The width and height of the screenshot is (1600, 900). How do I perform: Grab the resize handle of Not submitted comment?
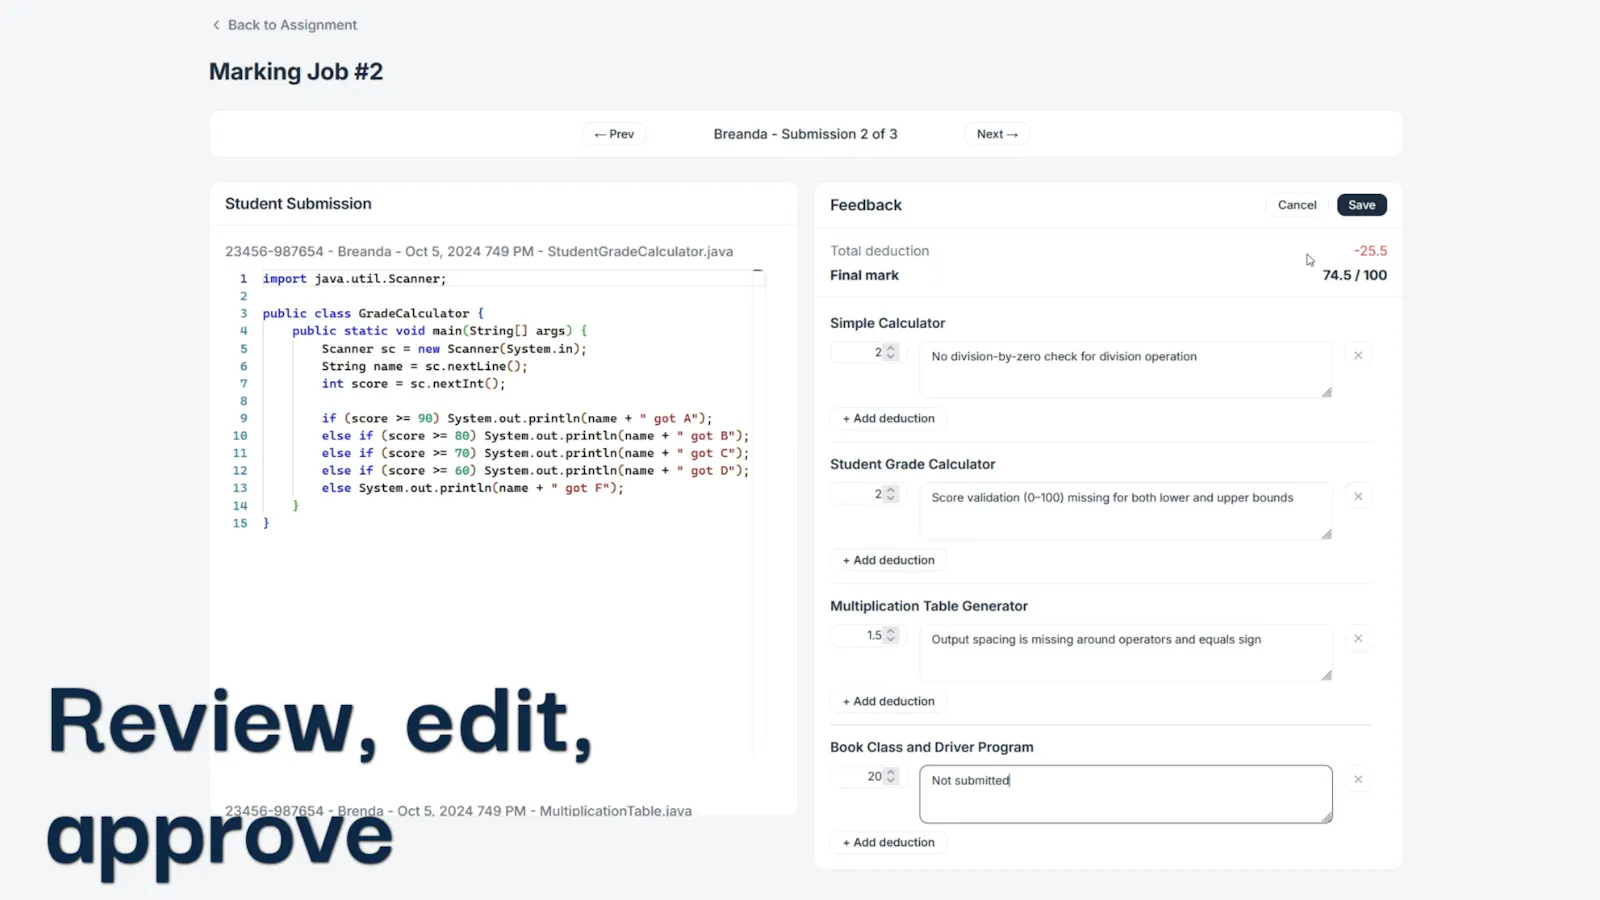click(1326, 817)
